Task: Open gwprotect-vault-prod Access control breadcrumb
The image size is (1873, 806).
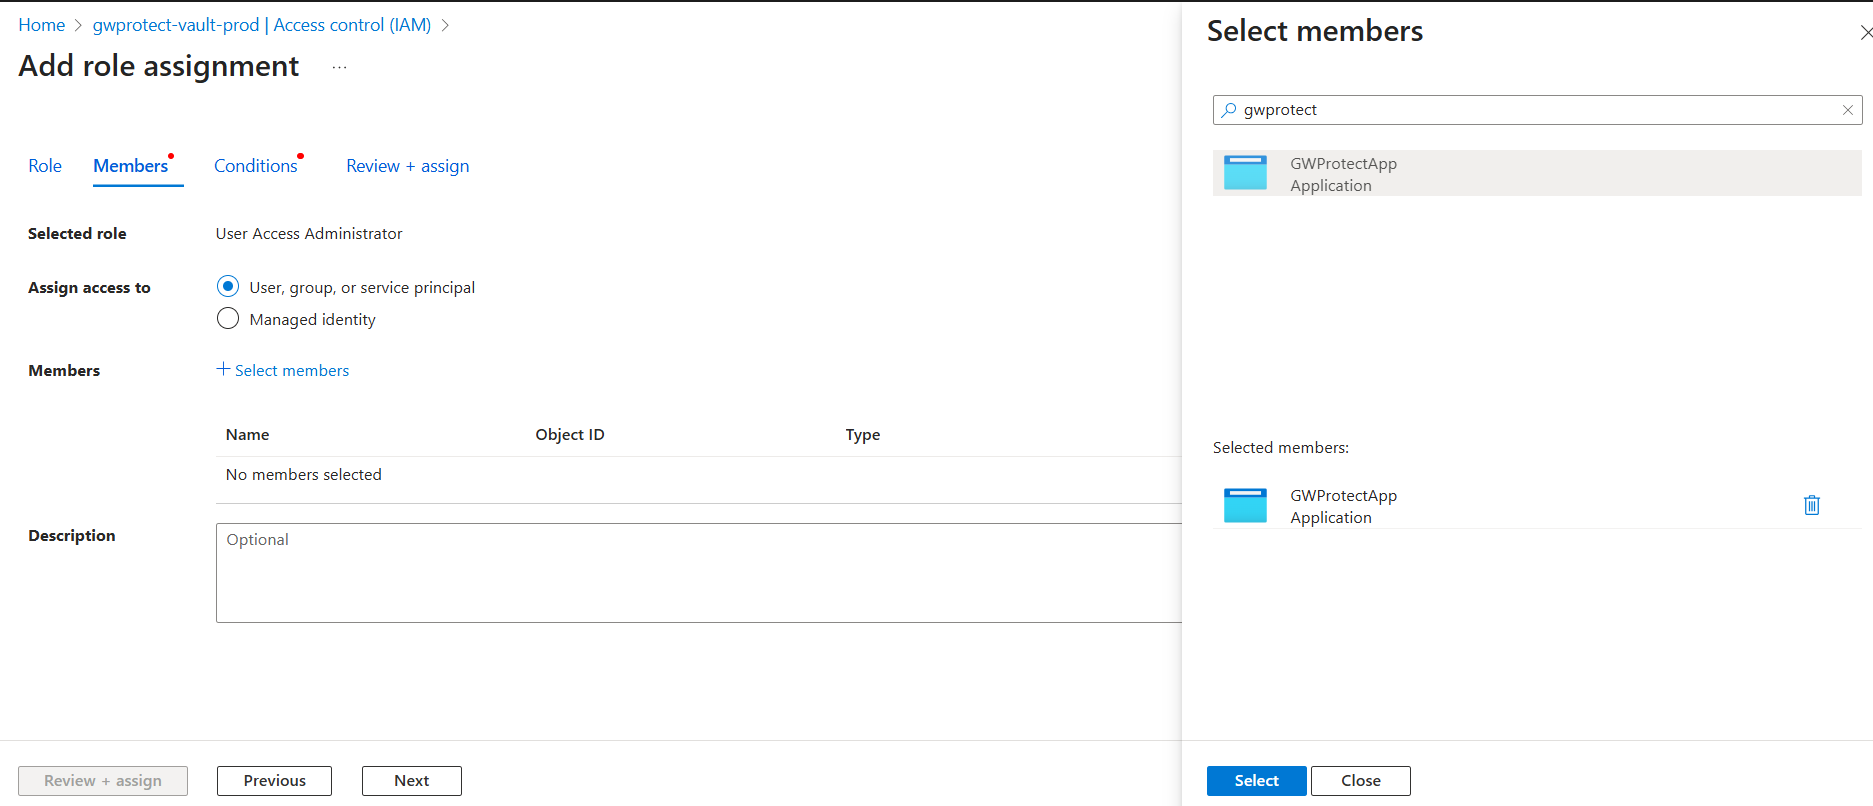Action: click(x=261, y=25)
